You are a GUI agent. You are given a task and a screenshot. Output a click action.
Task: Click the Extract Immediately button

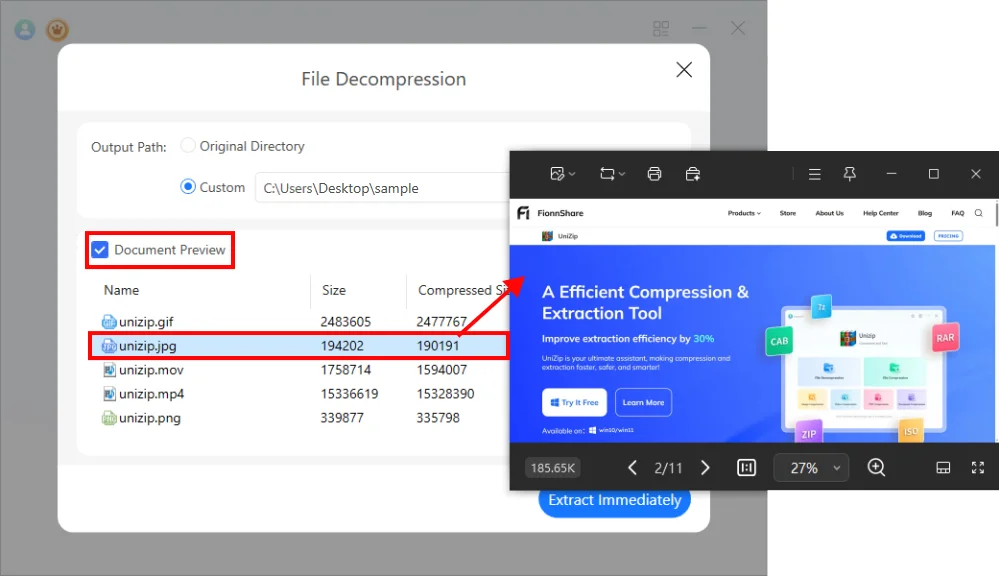click(x=614, y=500)
